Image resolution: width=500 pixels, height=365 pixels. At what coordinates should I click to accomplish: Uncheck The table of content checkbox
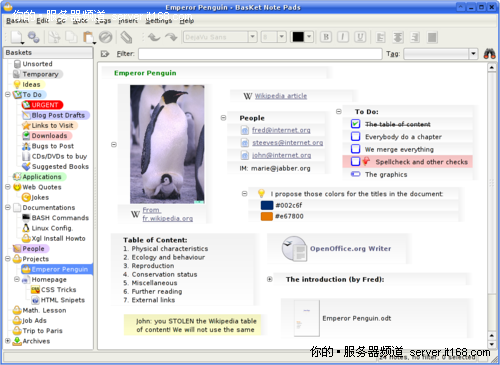pos(356,124)
